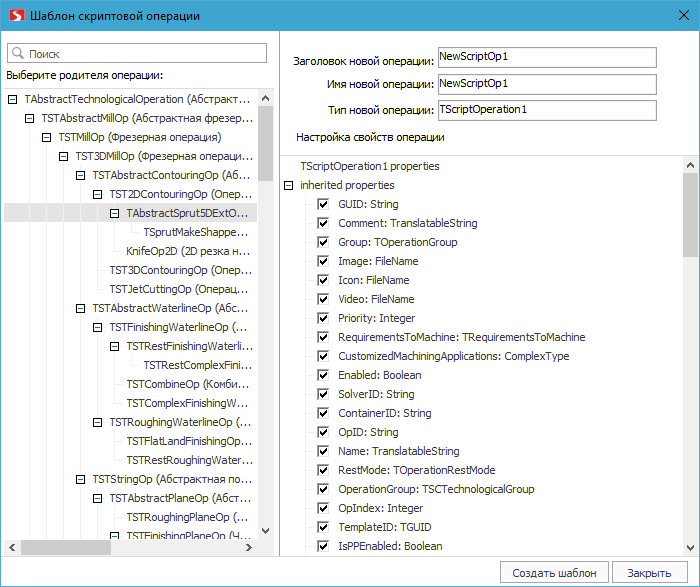The height and width of the screenshot is (587, 700).
Task: Click the Тип новой операции field
Action: click(x=546, y=110)
